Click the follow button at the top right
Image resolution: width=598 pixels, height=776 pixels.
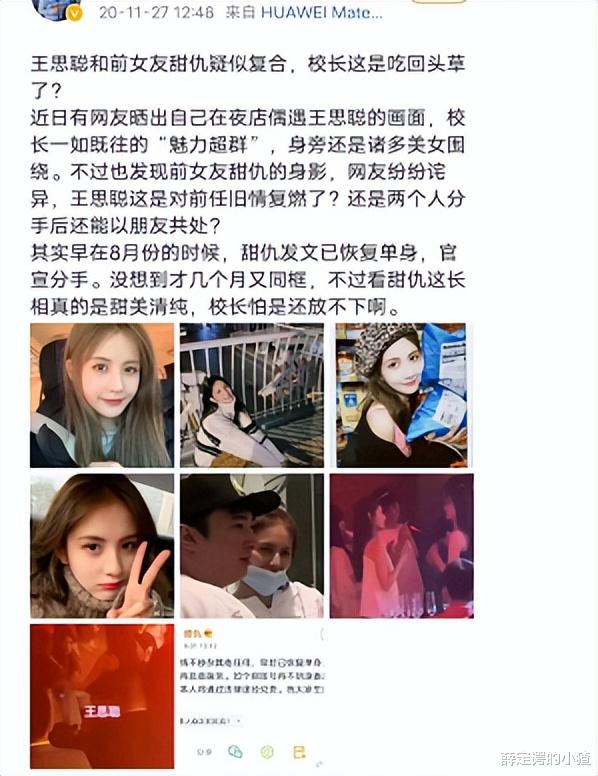[x=439, y=1]
